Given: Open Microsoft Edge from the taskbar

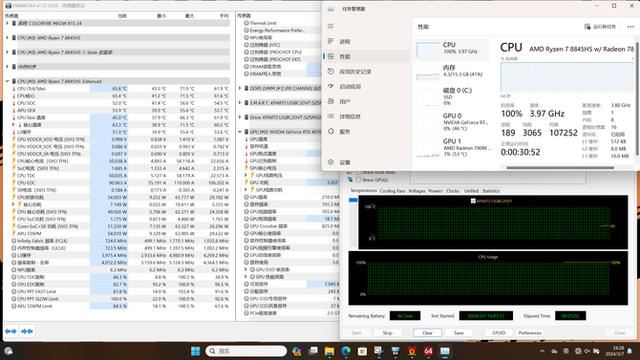Looking at the screenshot, I should 346,351.
